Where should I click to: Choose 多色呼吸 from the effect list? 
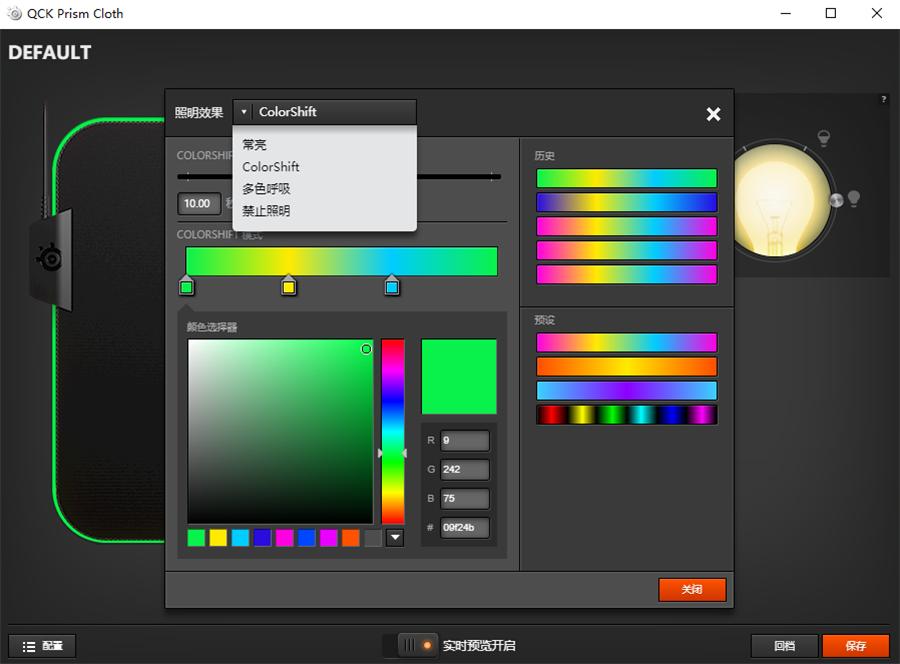pyautogui.click(x=266, y=189)
